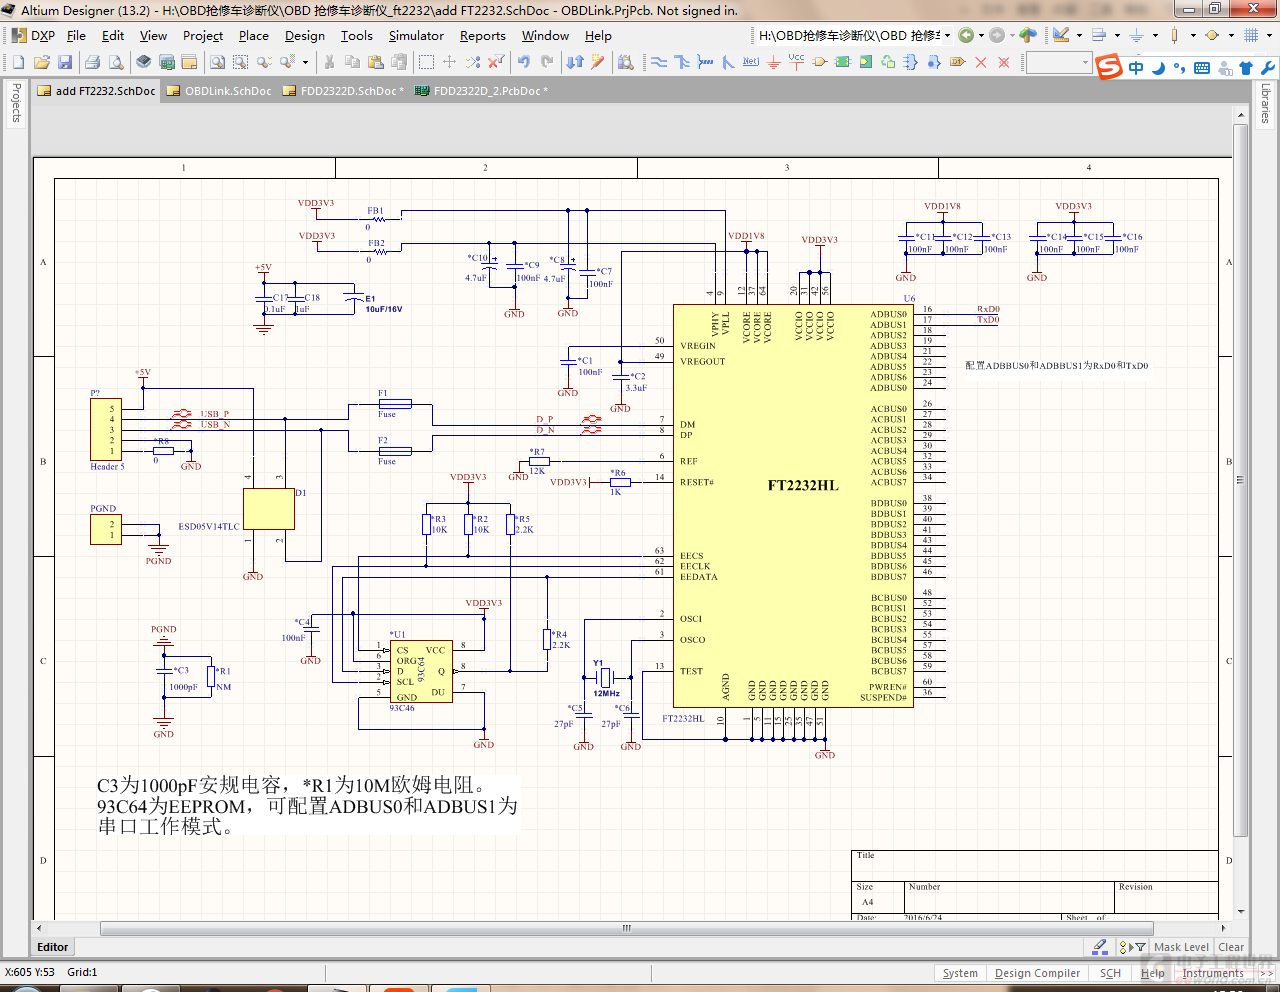Viewport: 1280px width, 992px height.
Task: Click the Undo arrow icon
Action: (524, 62)
